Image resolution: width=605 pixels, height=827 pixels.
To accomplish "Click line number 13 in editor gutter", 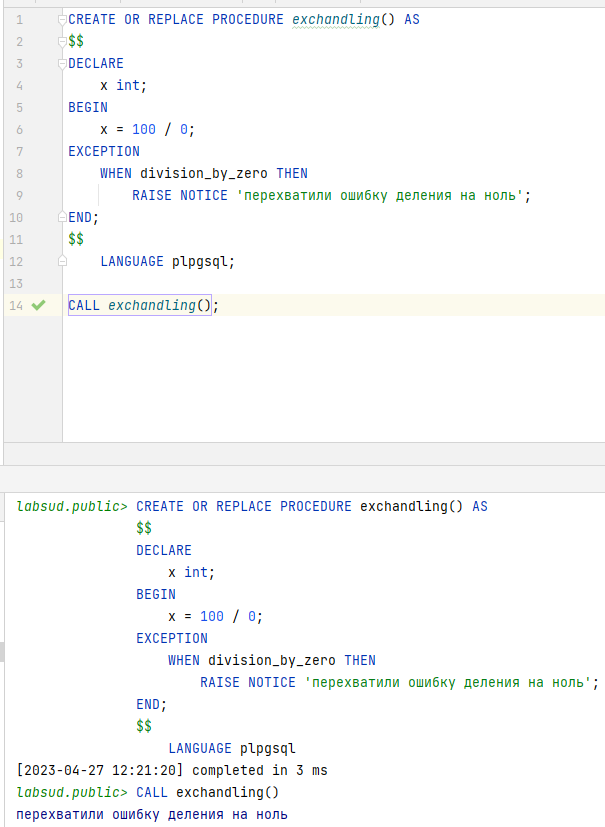I will 16,284.
